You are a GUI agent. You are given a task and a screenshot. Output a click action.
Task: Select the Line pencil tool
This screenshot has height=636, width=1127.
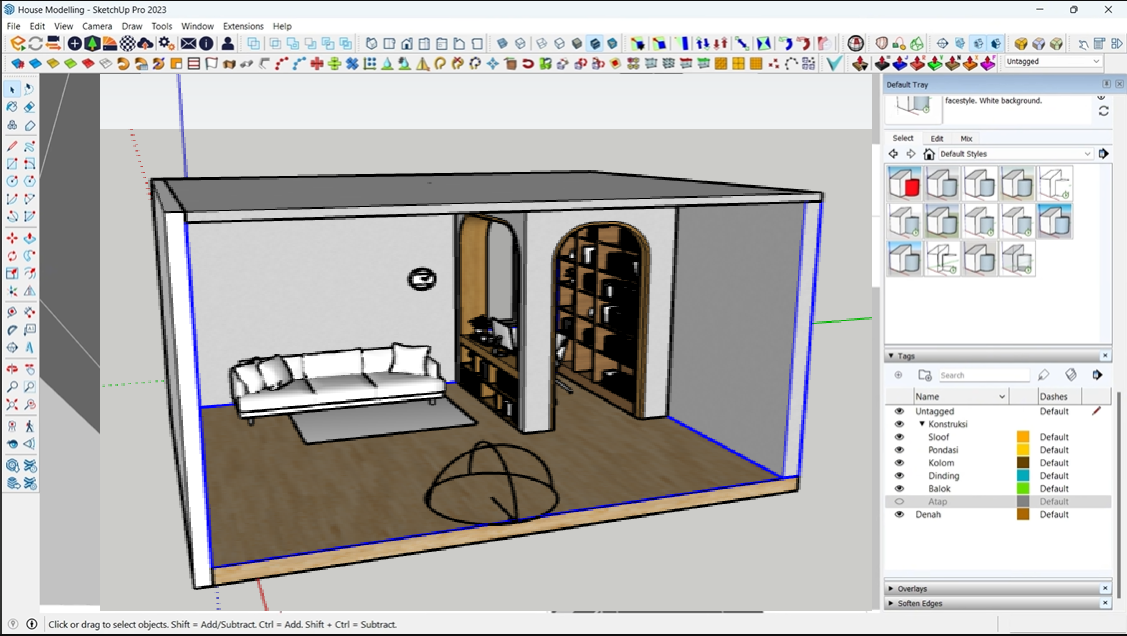12,146
